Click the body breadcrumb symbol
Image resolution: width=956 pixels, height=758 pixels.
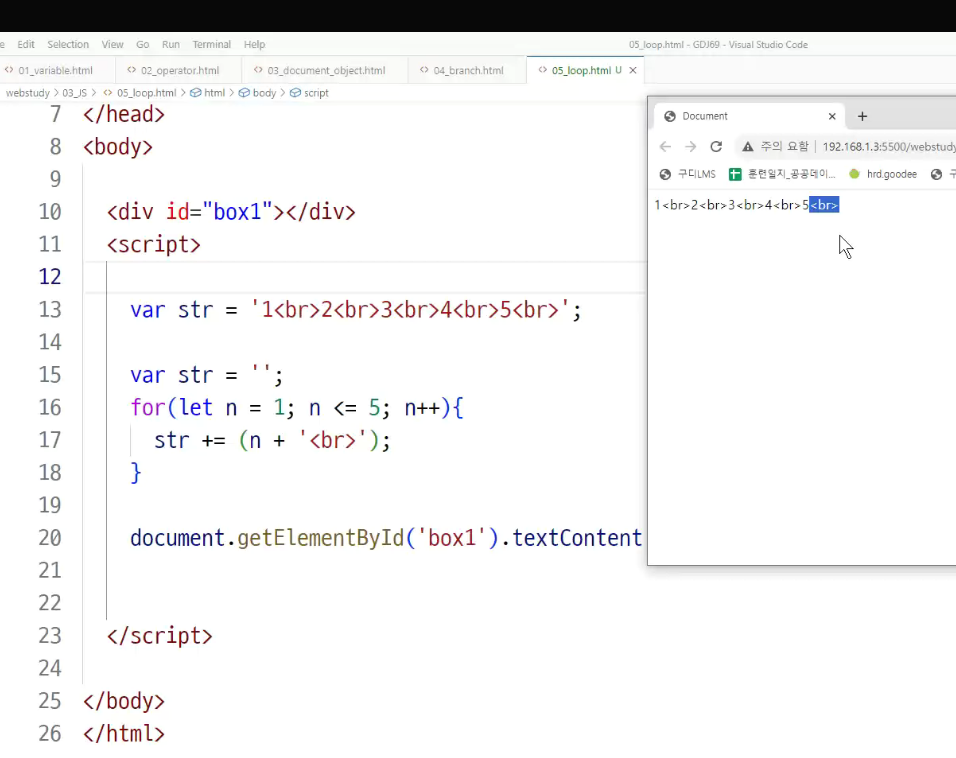click(x=265, y=93)
